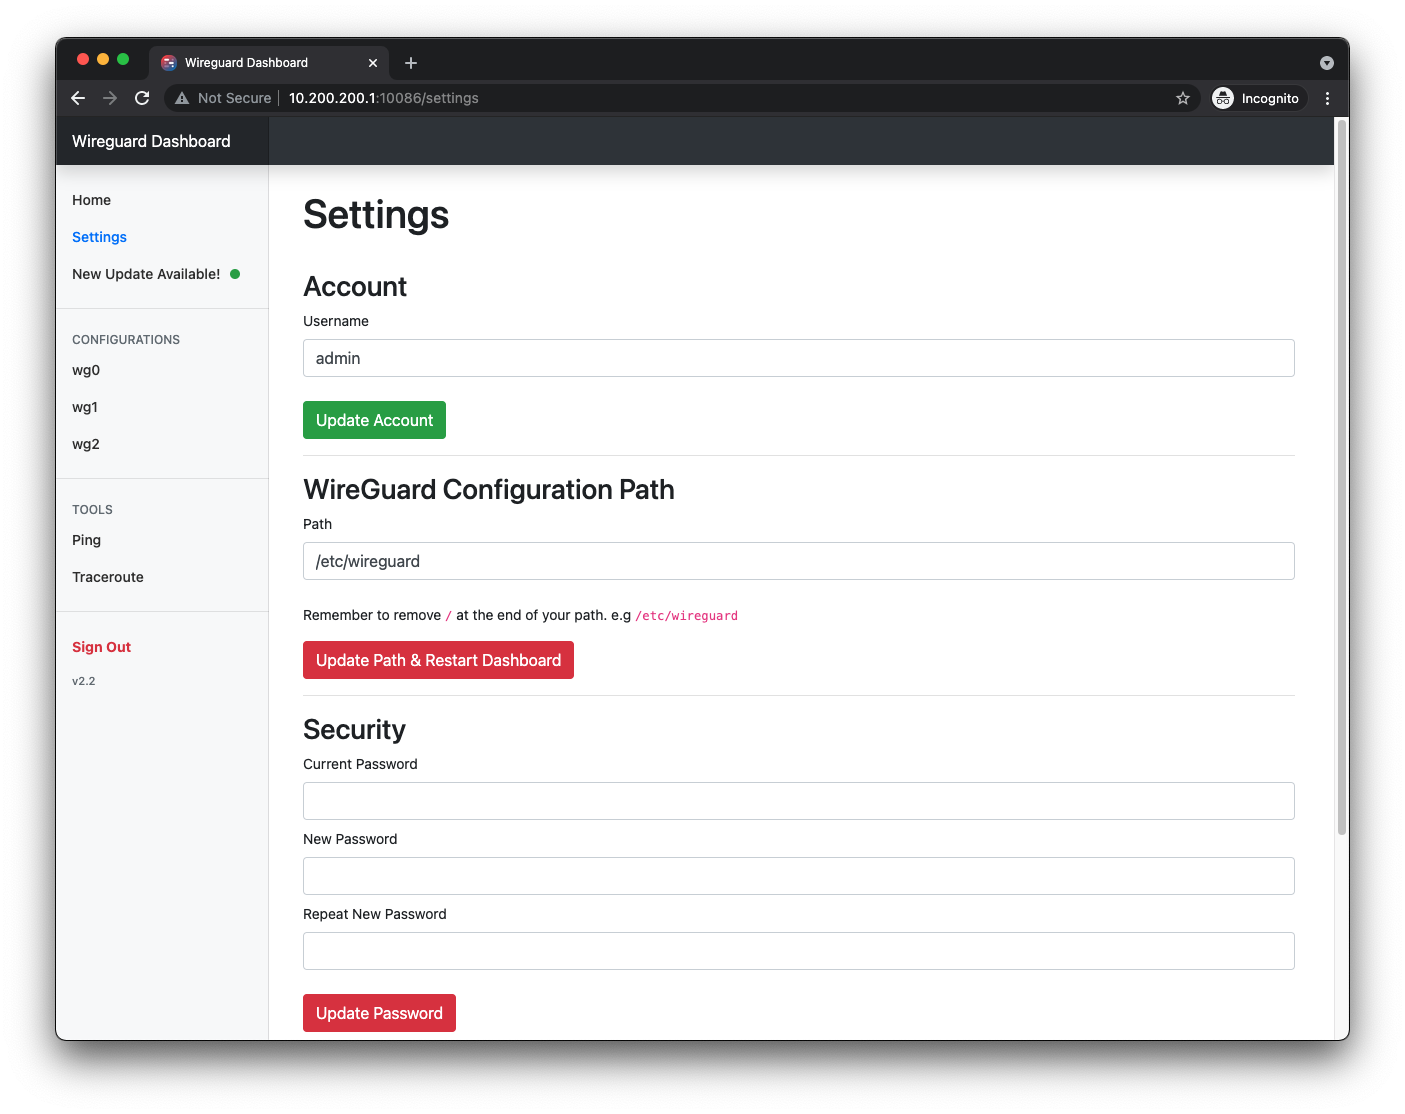Click the Not Secure warning icon
The width and height of the screenshot is (1405, 1114).
pos(181,97)
